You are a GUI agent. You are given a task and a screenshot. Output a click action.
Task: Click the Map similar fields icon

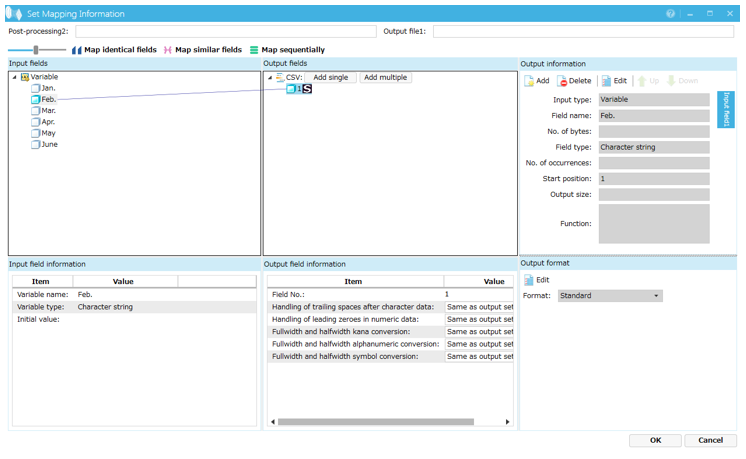click(x=168, y=50)
